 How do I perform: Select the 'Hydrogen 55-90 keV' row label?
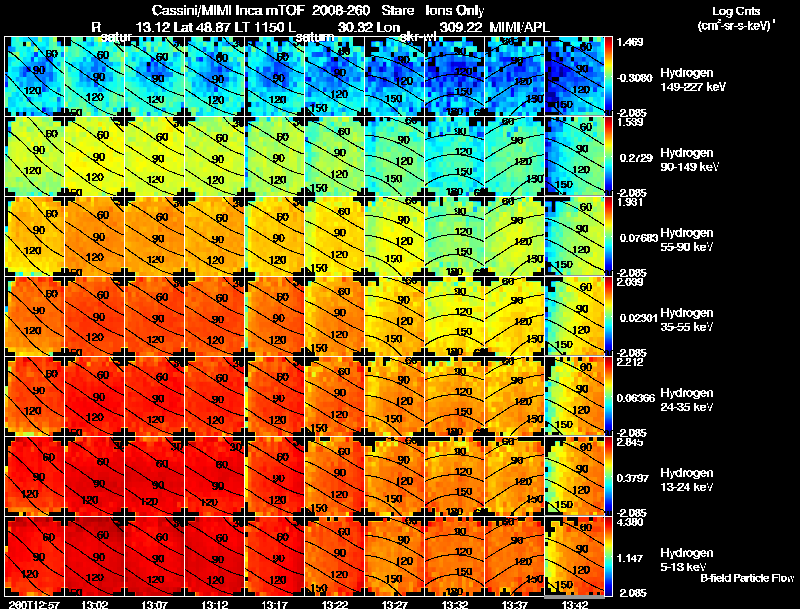click(x=687, y=239)
